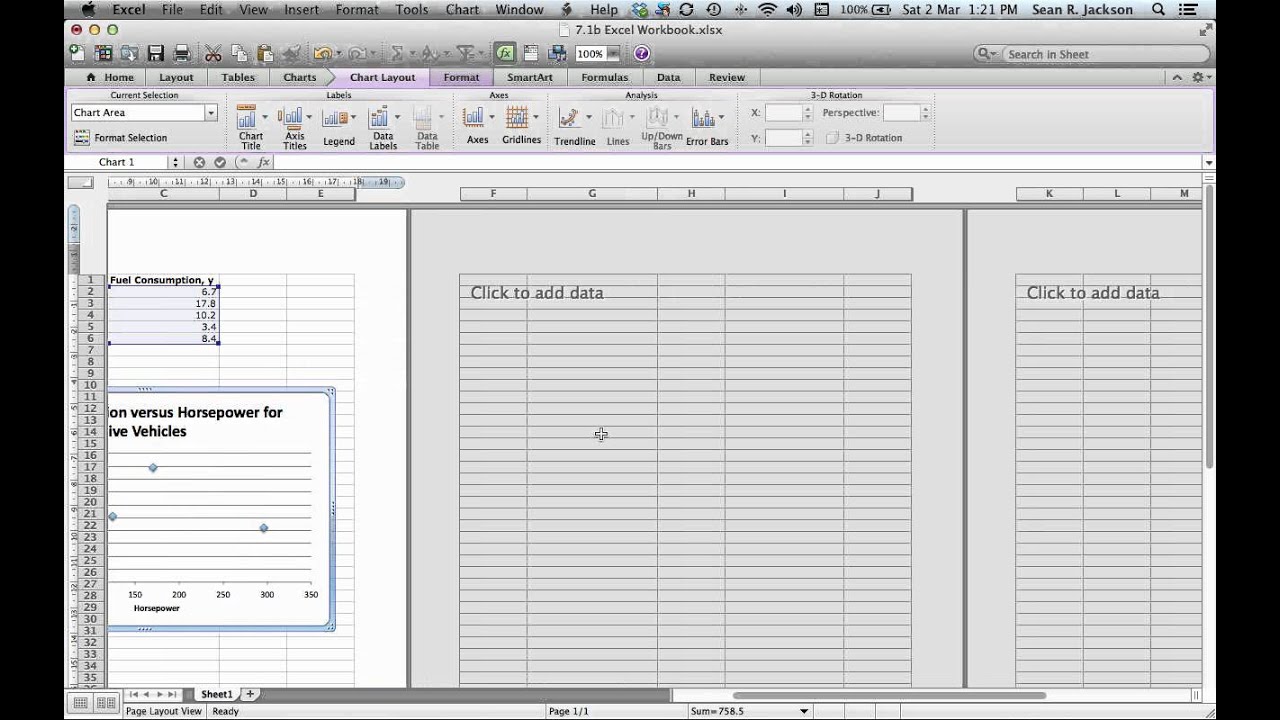Open Excel Help purple question icon
Image resolution: width=1280 pixels, height=720 pixels.
pyautogui.click(x=642, y=54)
